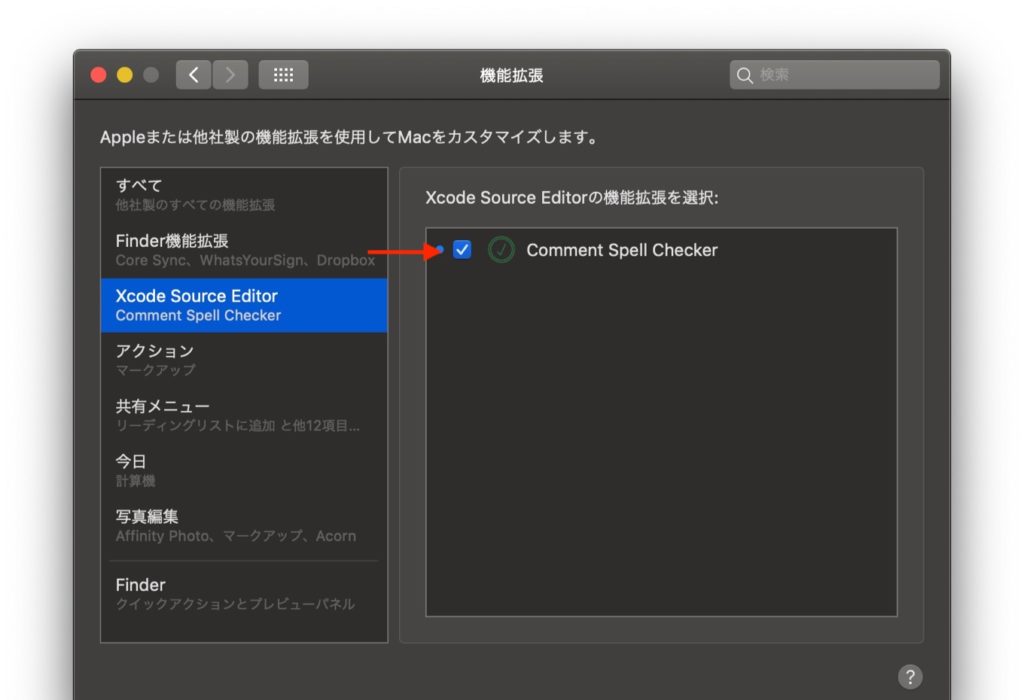This screenshot has height=700, width=1024.
Task: Show all preferences via grid icon
Action: [x=283, y=75]
